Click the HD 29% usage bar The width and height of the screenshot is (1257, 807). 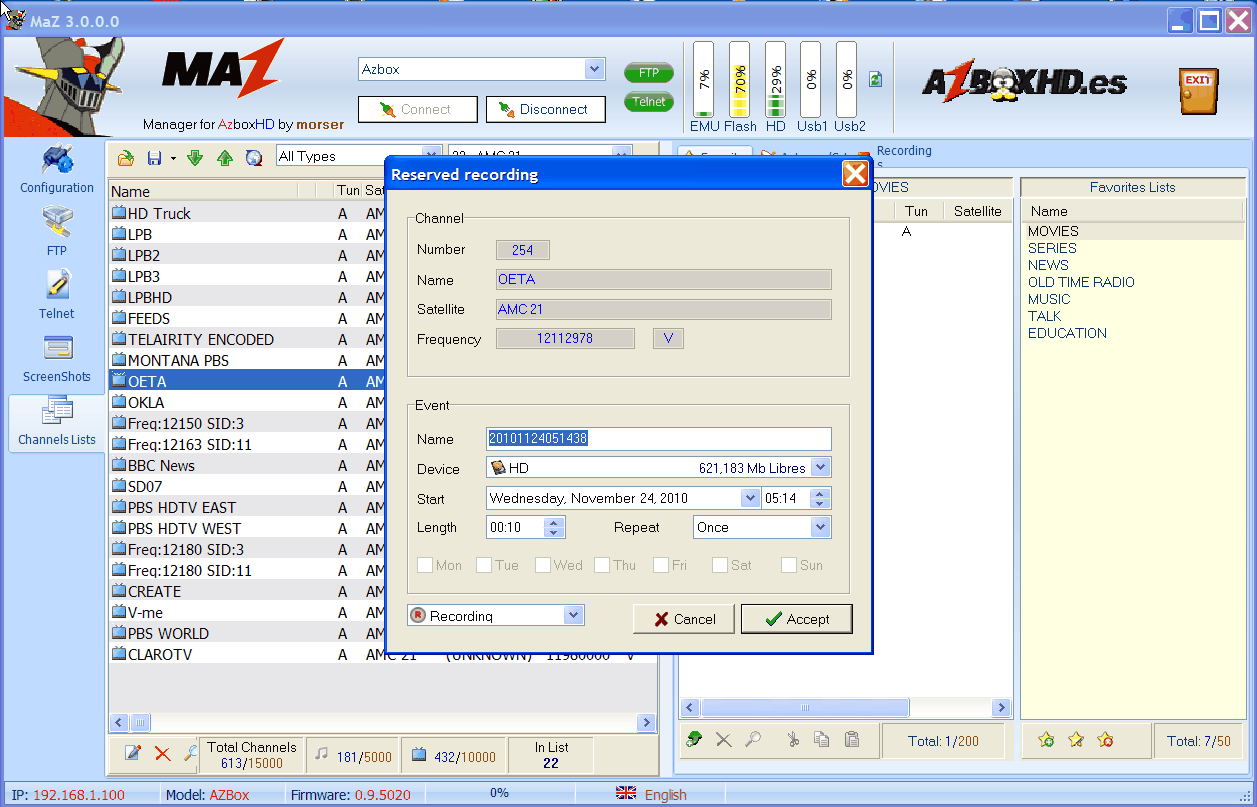click(x=776, y=80)
